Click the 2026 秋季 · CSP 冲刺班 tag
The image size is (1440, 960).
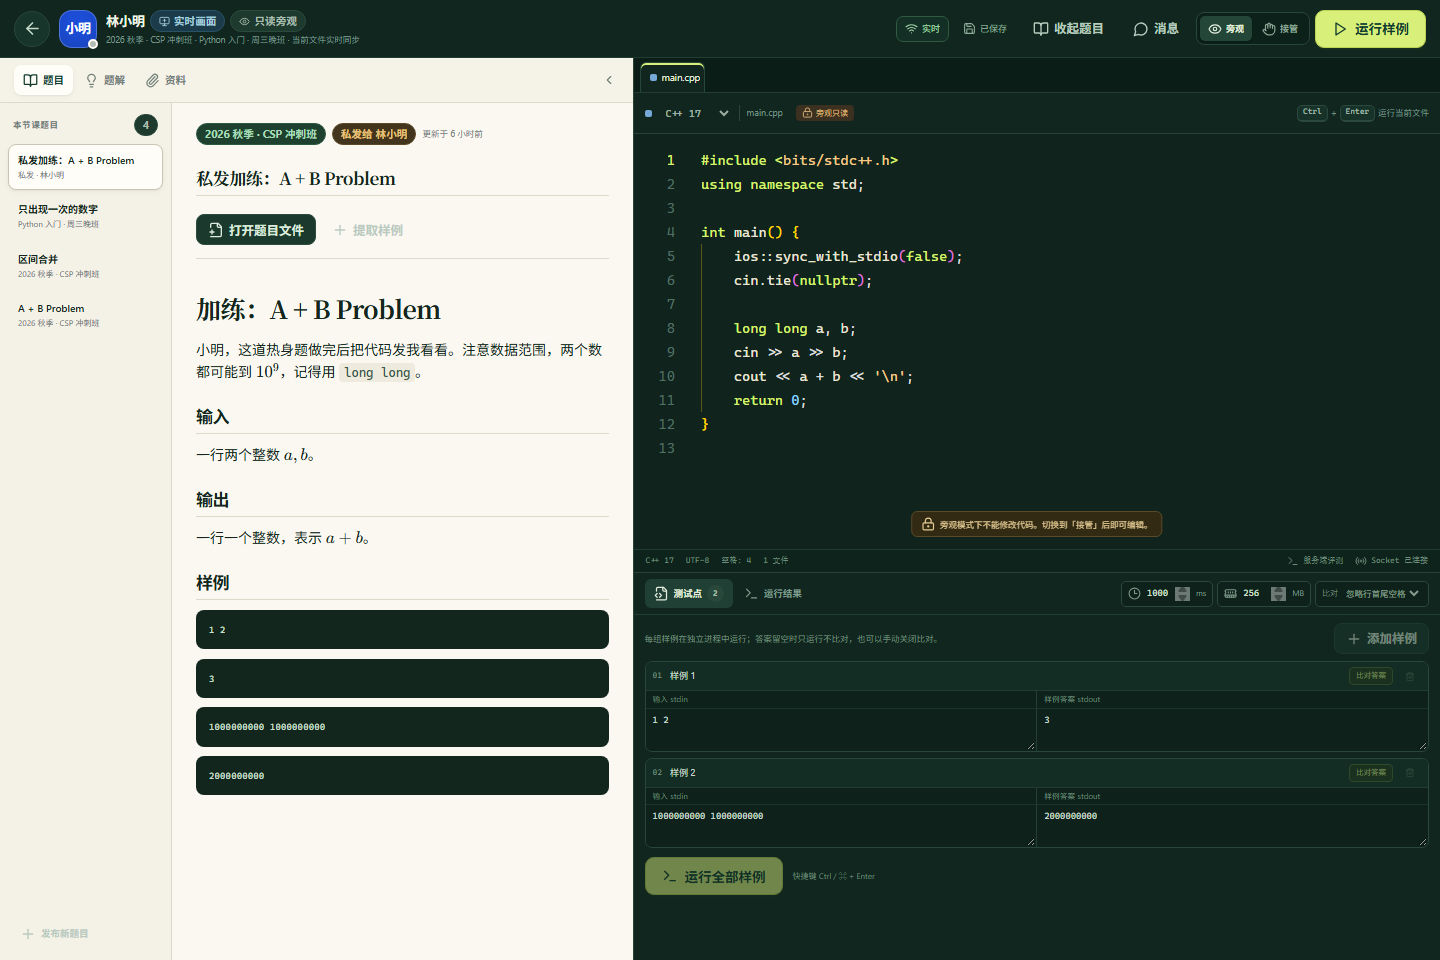(x=261, y=134)
